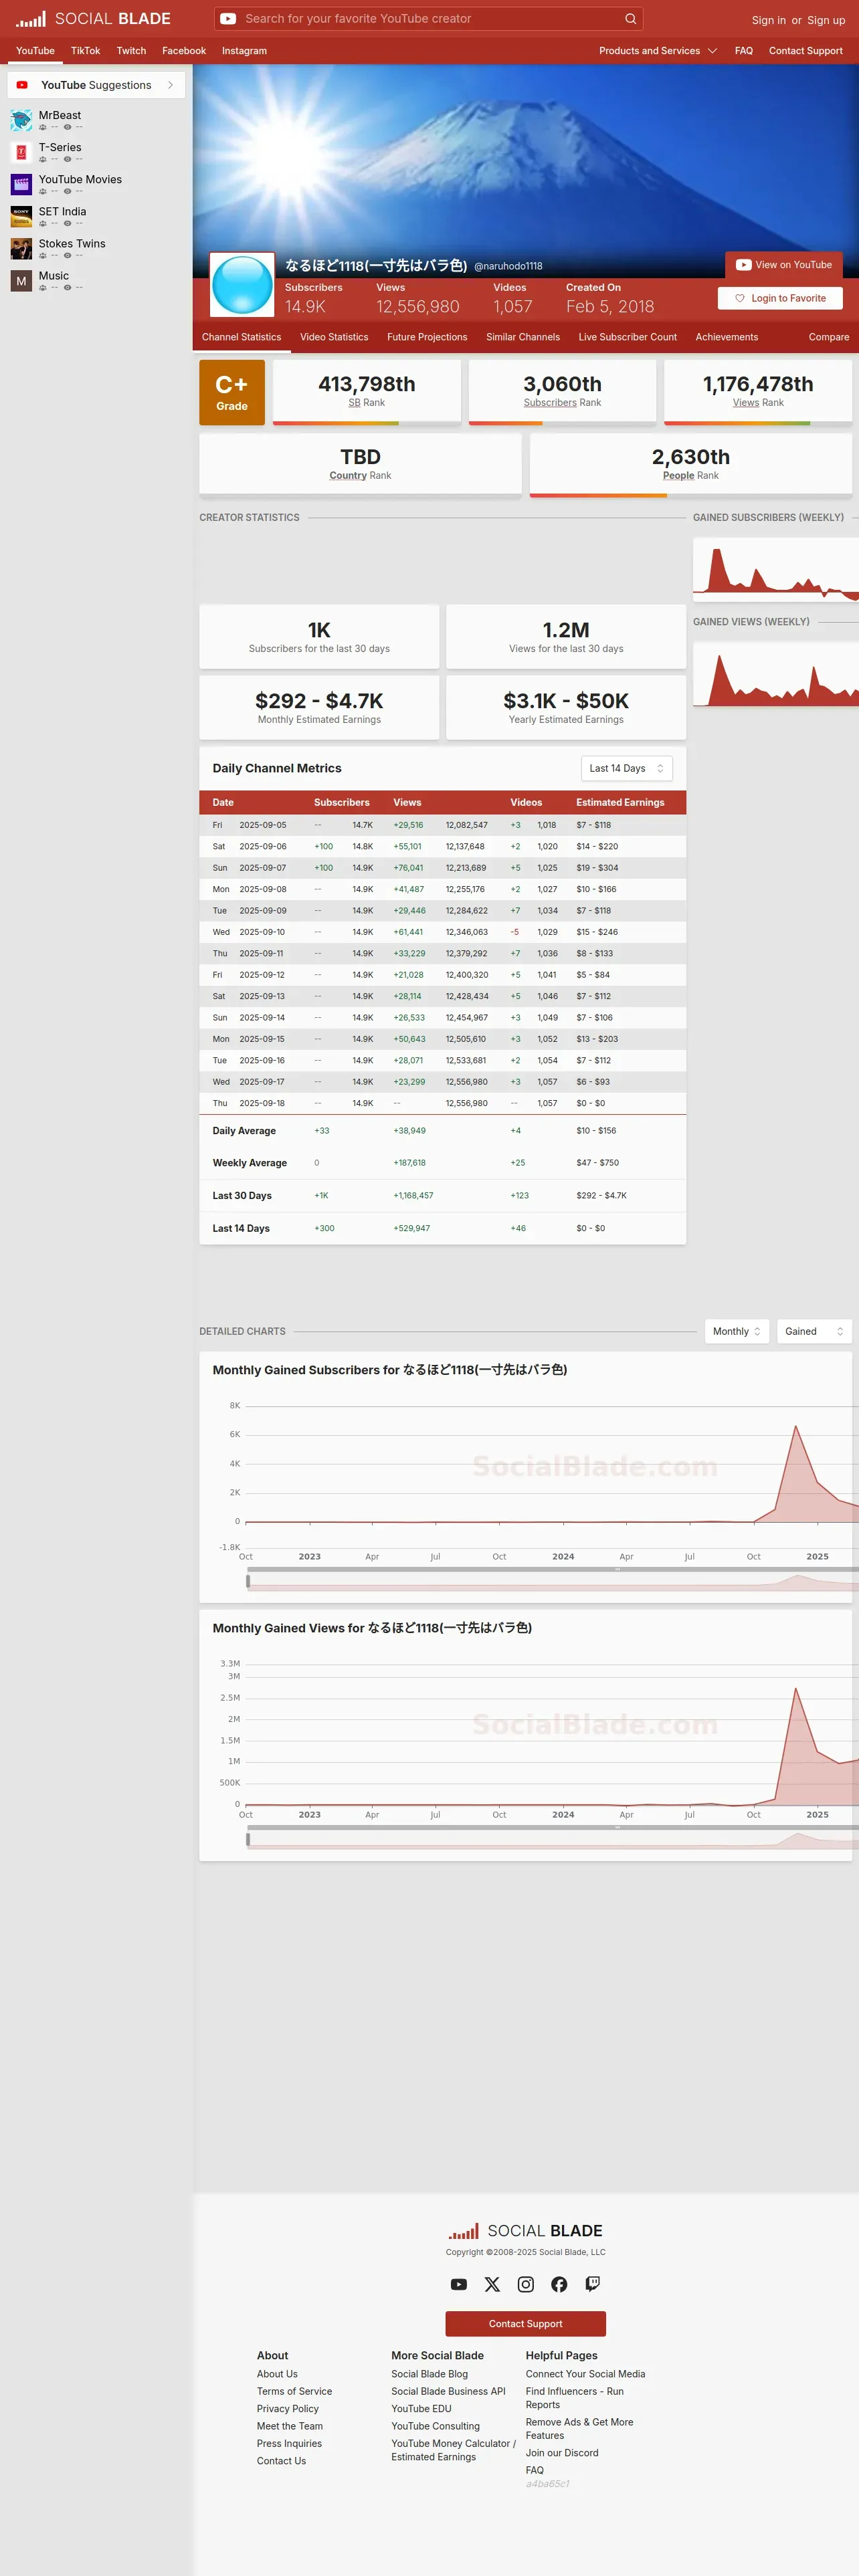Open Stokes Twins avatar in suggestions
Screen dimensions: 859x2576
click(x=21, y=249)
